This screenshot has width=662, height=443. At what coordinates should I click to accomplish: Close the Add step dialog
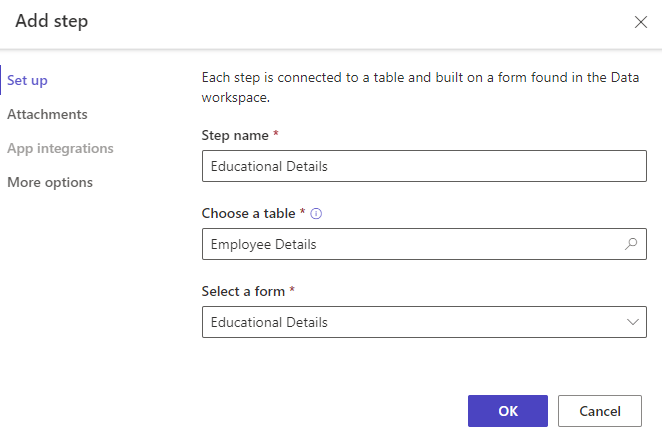click(640, 22)
